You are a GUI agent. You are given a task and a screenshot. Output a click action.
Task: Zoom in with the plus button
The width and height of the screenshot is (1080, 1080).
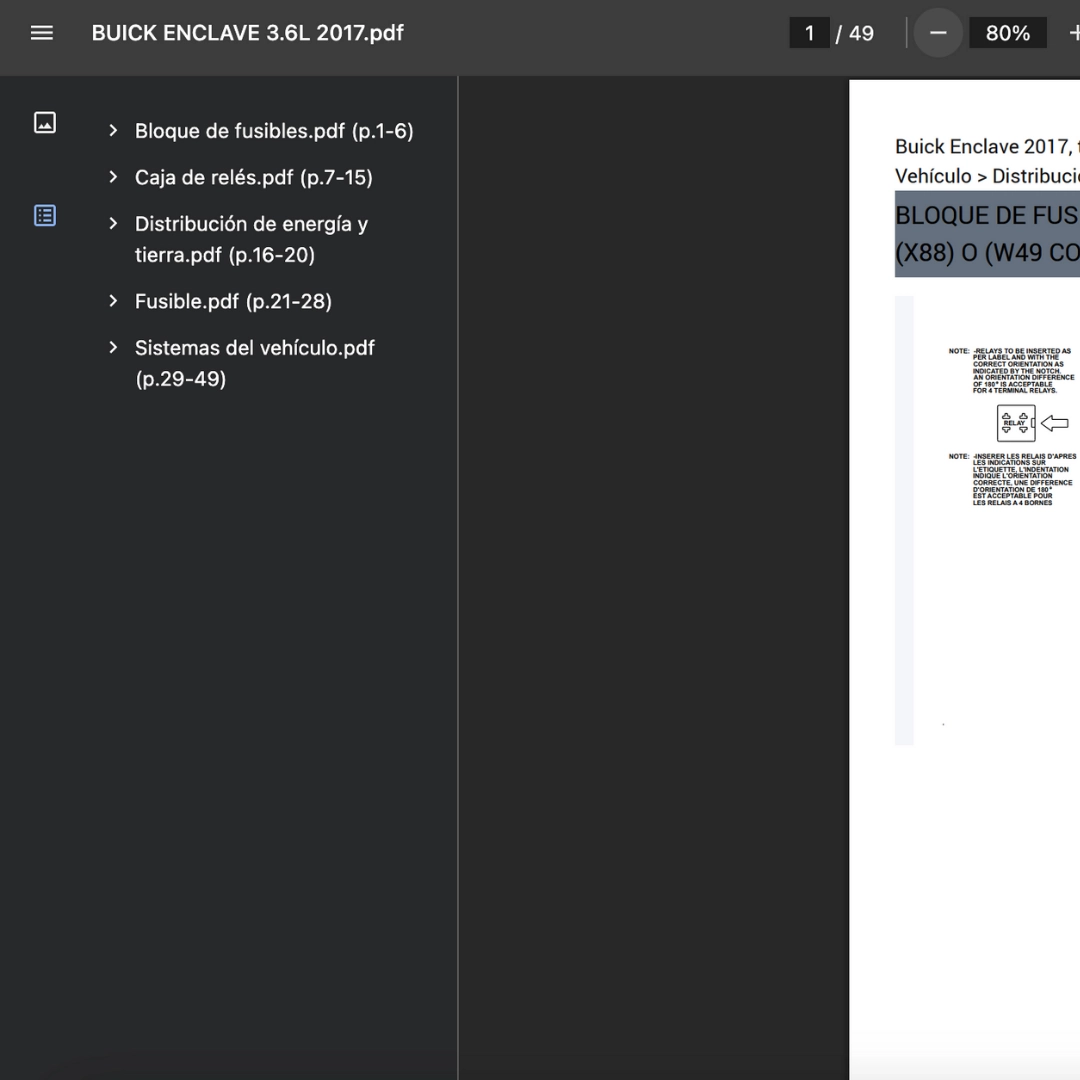1073,33
